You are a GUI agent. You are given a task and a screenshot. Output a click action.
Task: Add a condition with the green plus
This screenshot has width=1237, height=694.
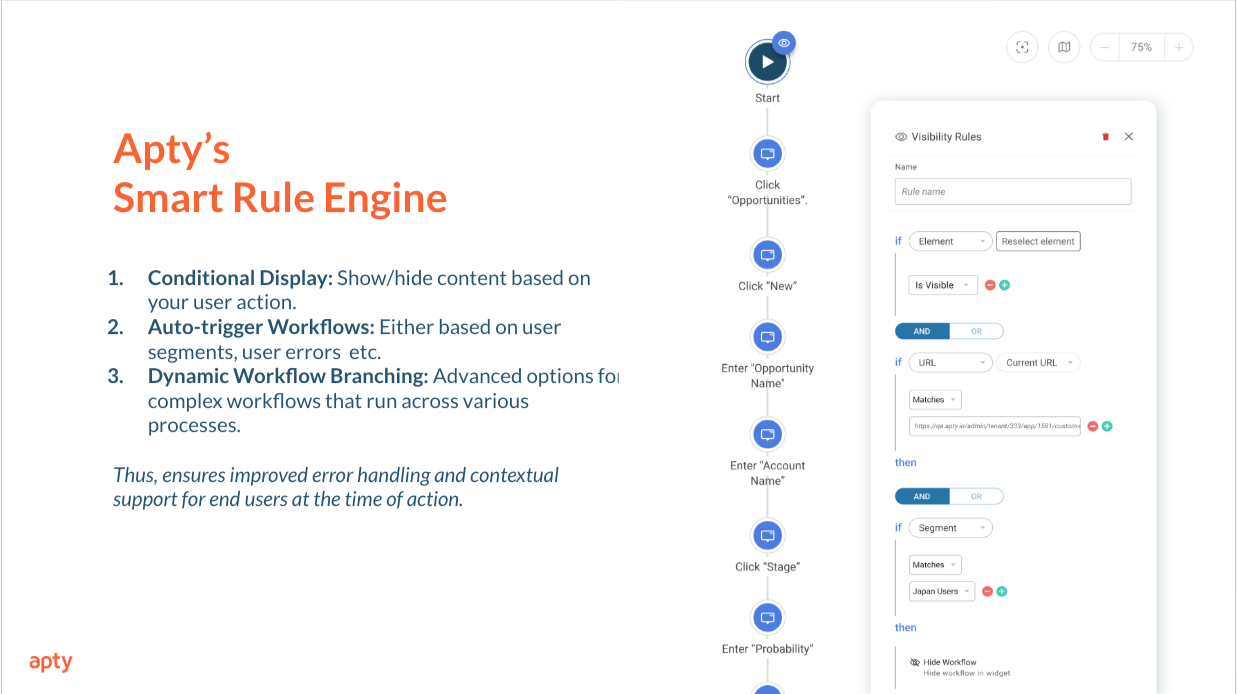coord(1004,284)
